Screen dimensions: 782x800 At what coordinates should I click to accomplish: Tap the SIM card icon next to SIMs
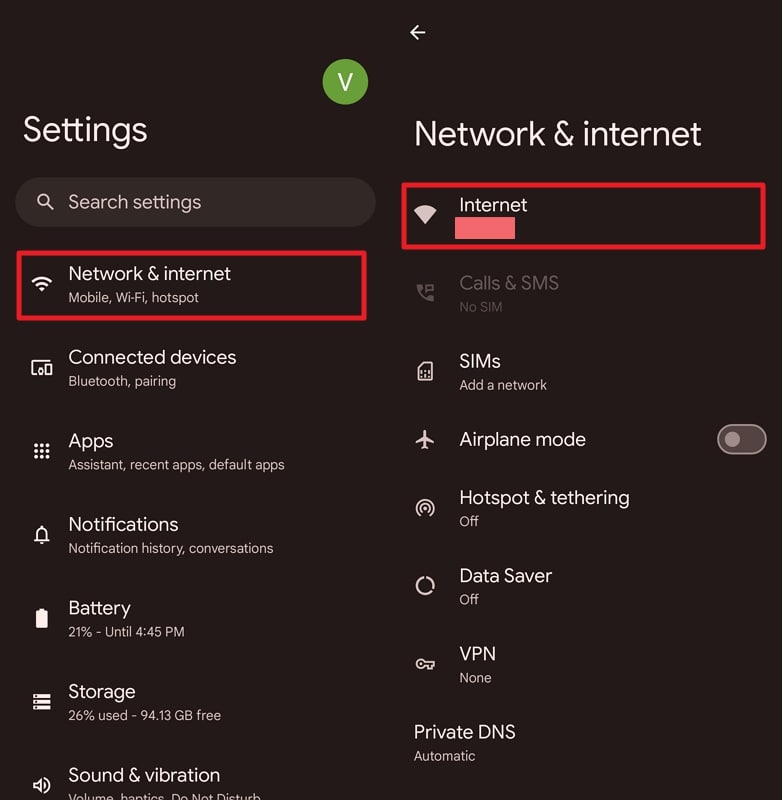[x=425, y=371]
